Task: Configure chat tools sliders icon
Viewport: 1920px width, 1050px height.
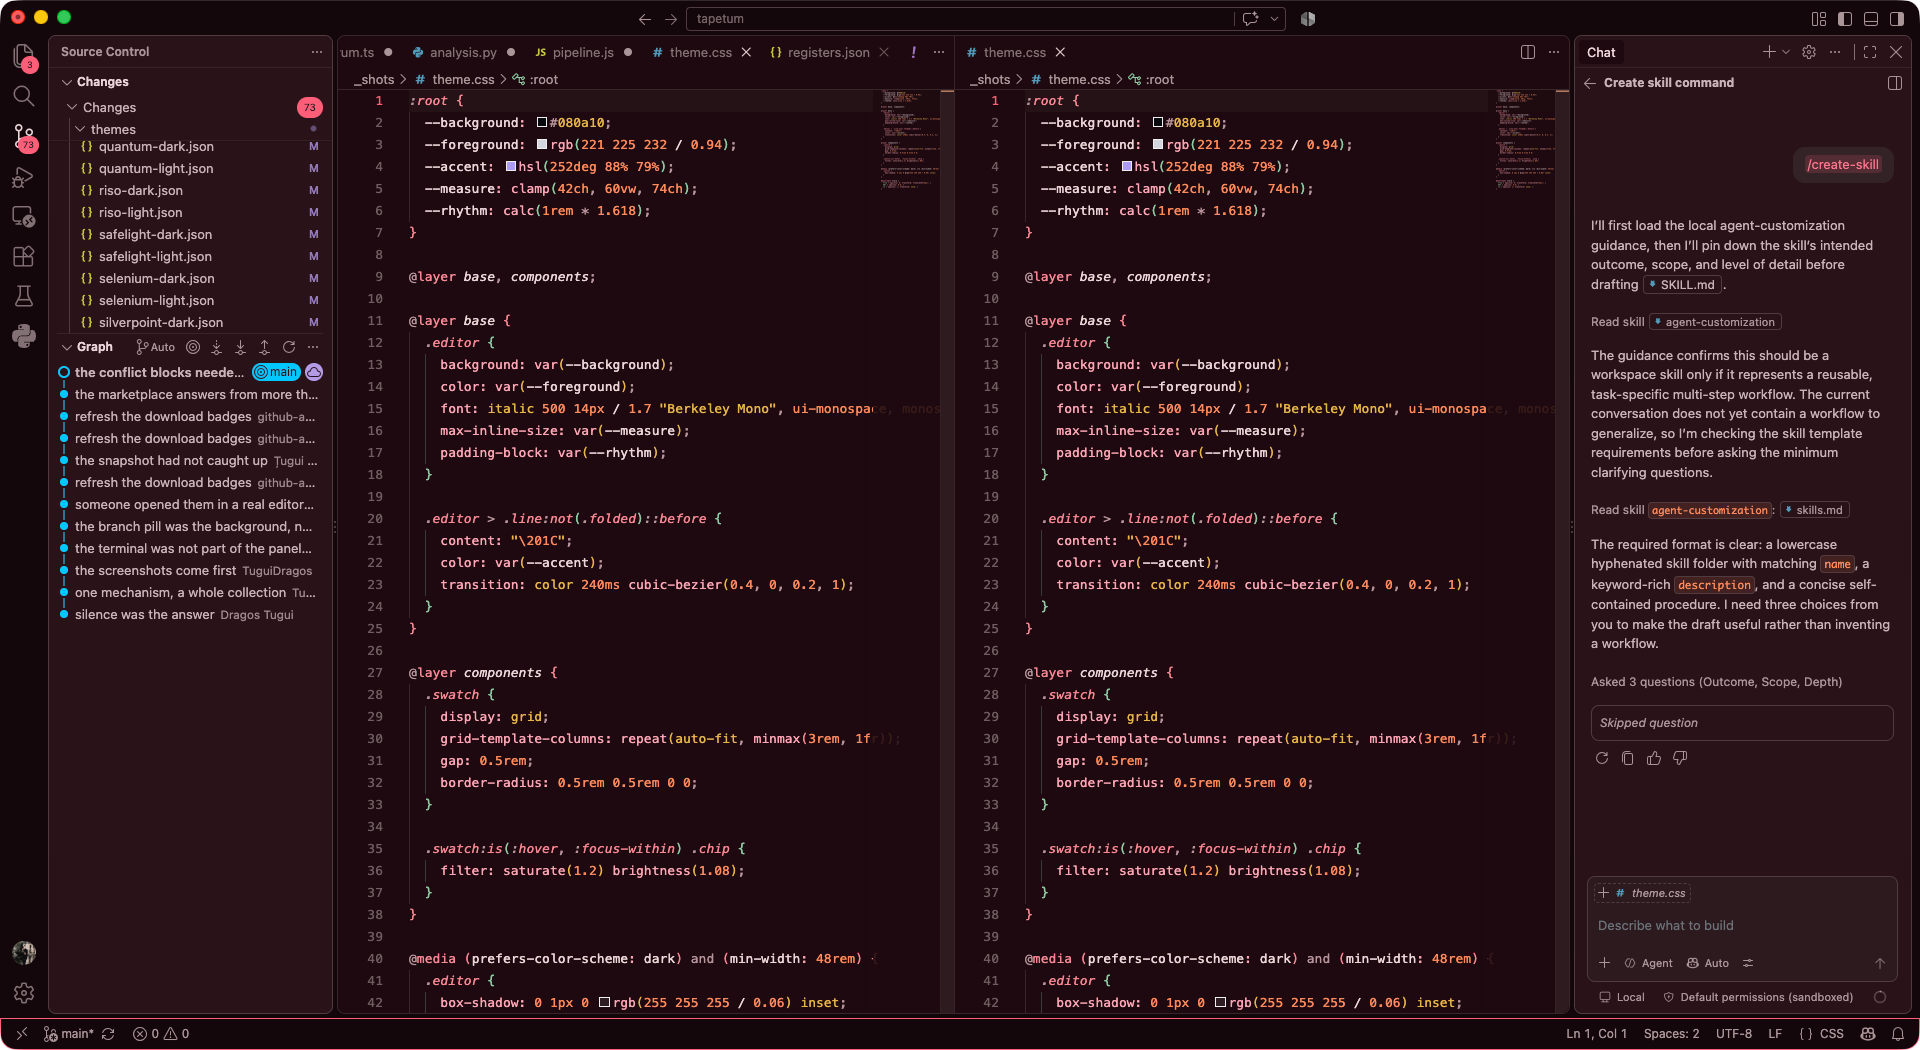Action: [1748, 963]
